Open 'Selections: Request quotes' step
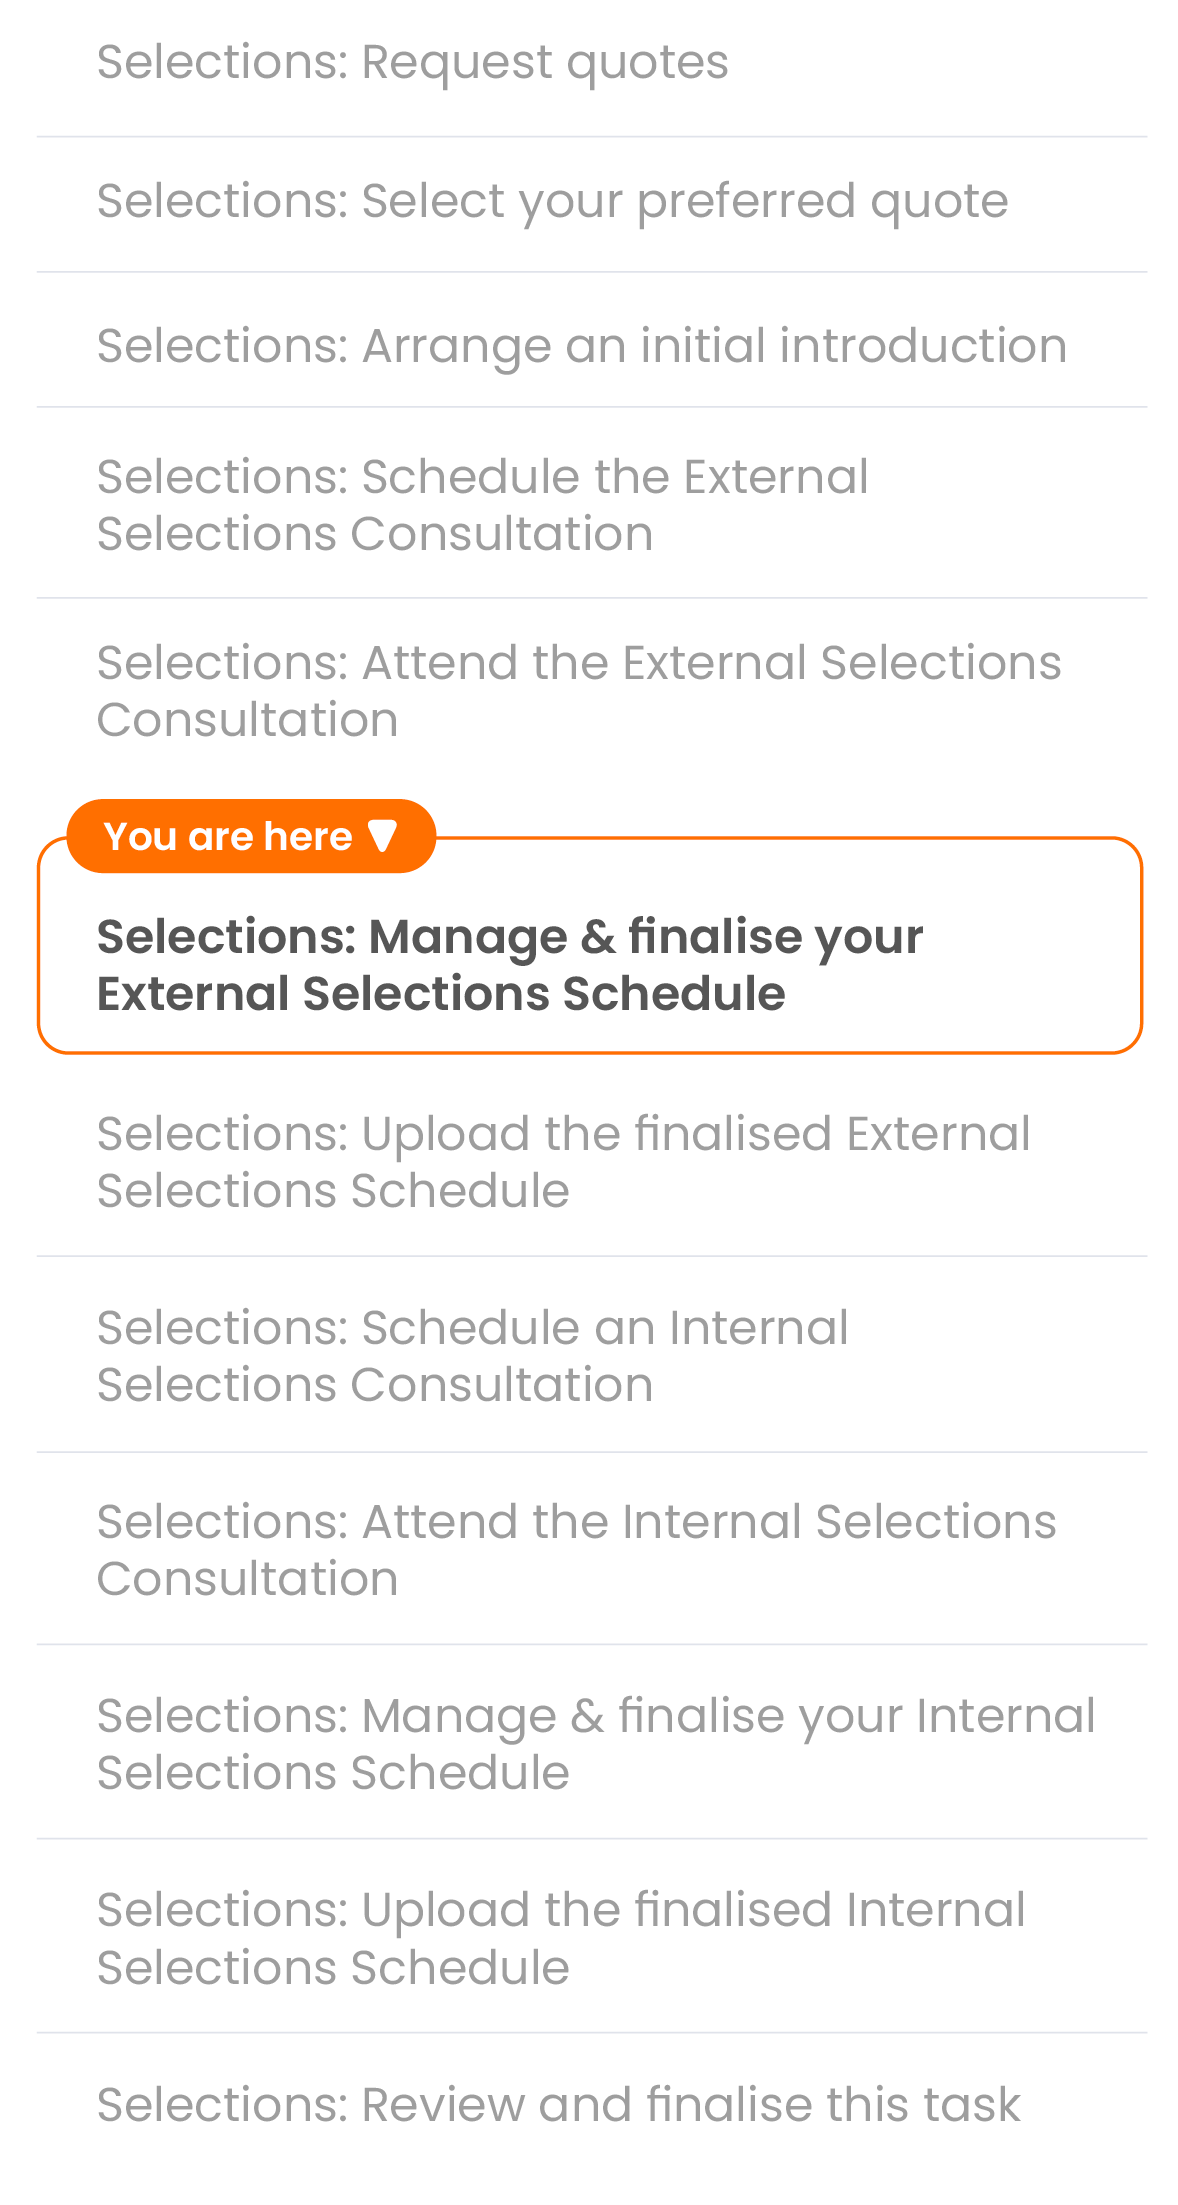Screen dimensions: 1178x2205 pos(412,62)
